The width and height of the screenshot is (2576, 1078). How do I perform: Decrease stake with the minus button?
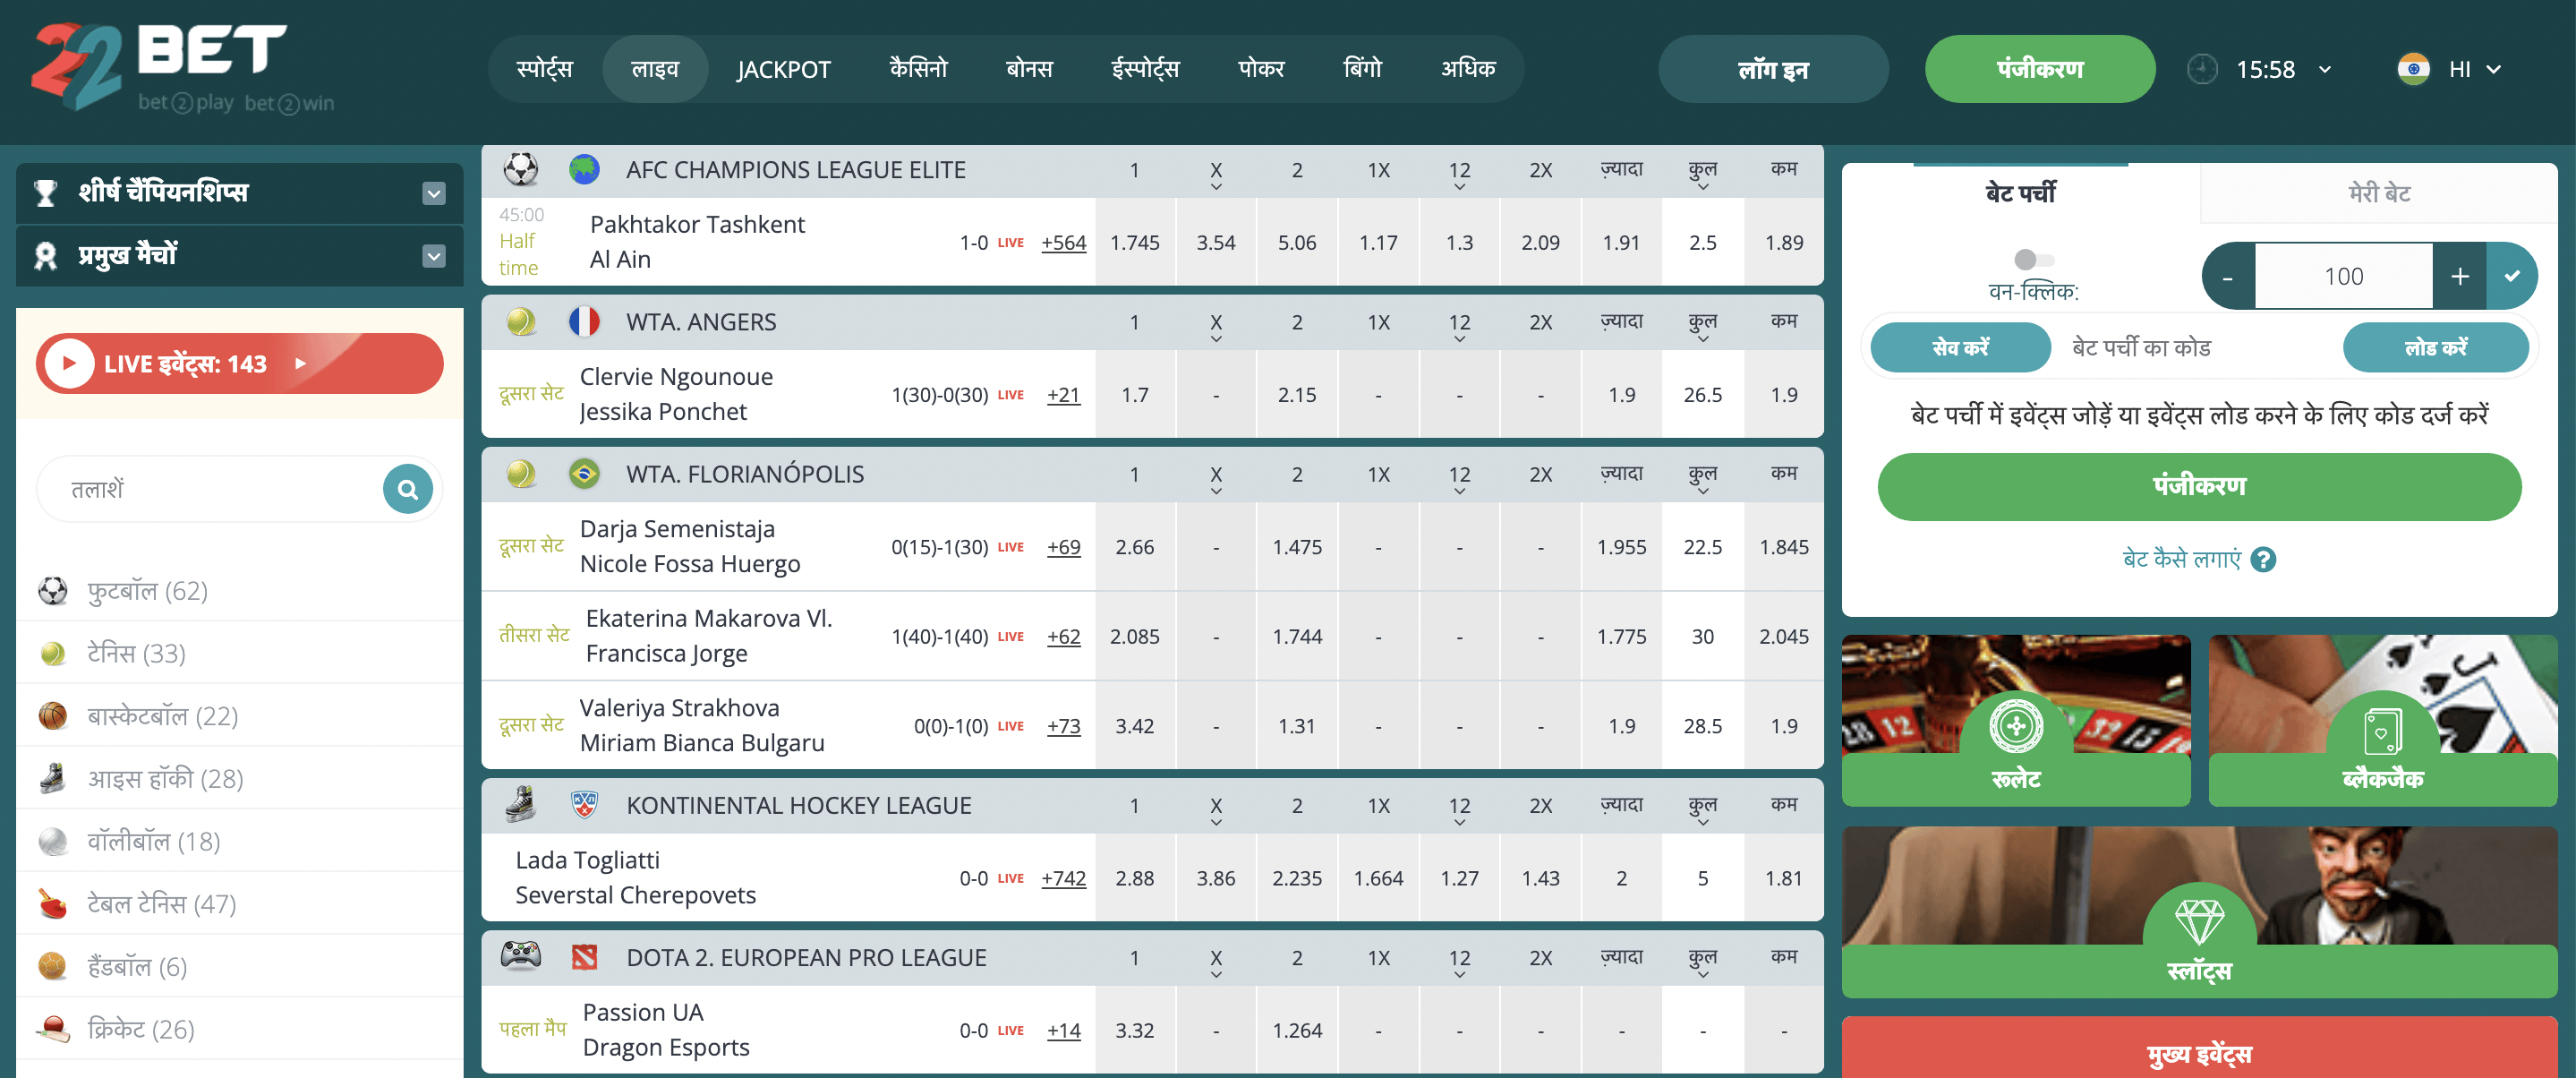(2227, 276)
